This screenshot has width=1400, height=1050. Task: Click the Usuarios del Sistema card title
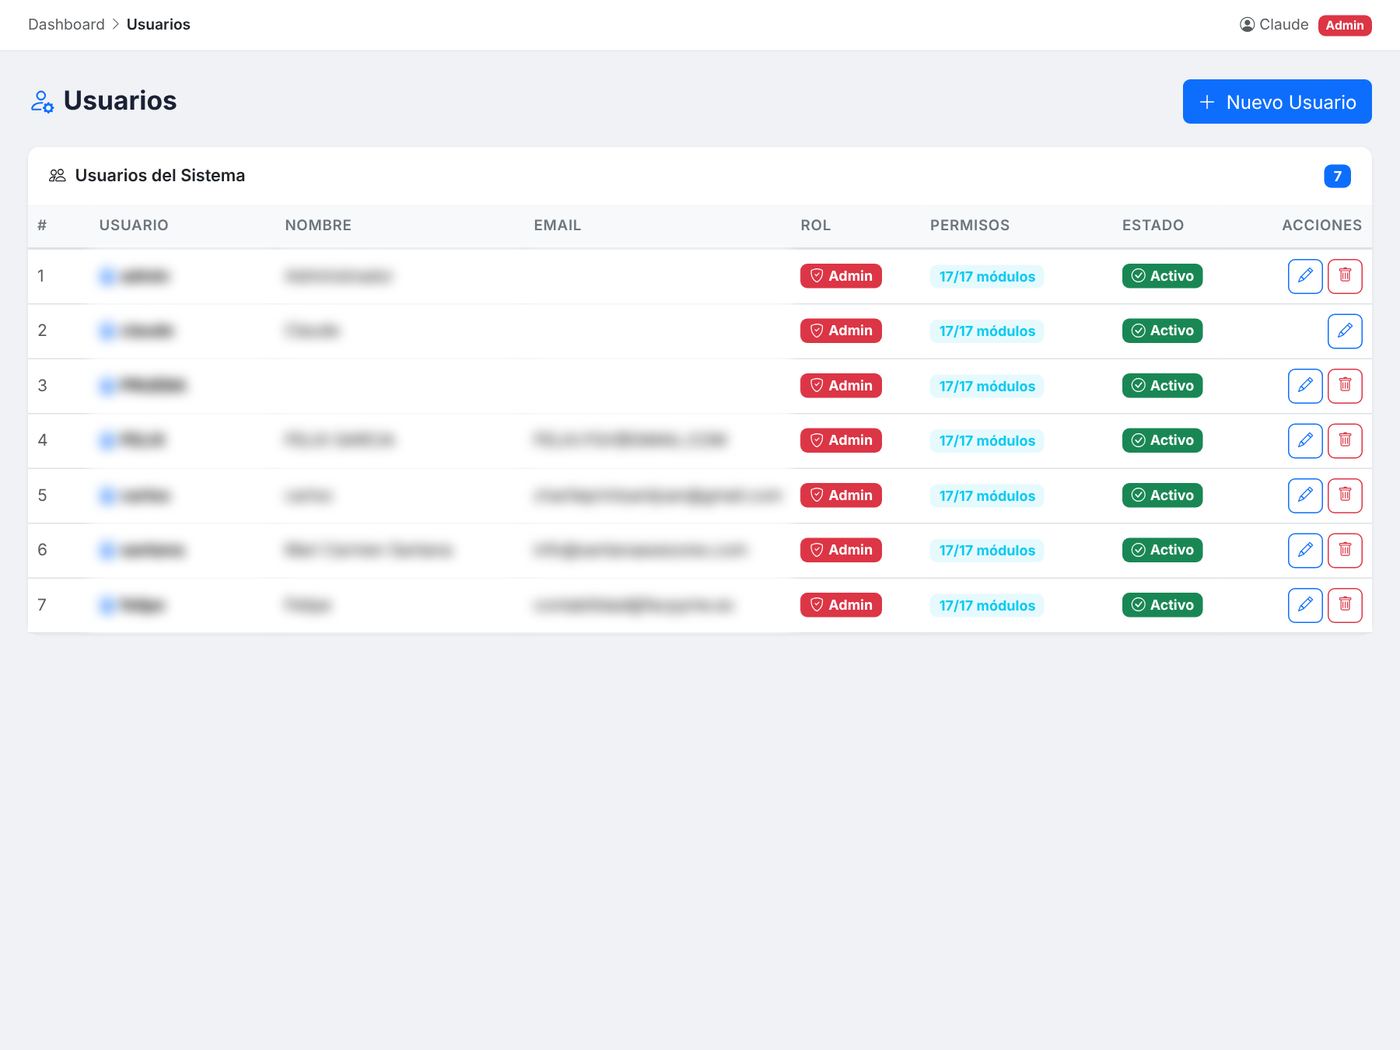point(160,176)
